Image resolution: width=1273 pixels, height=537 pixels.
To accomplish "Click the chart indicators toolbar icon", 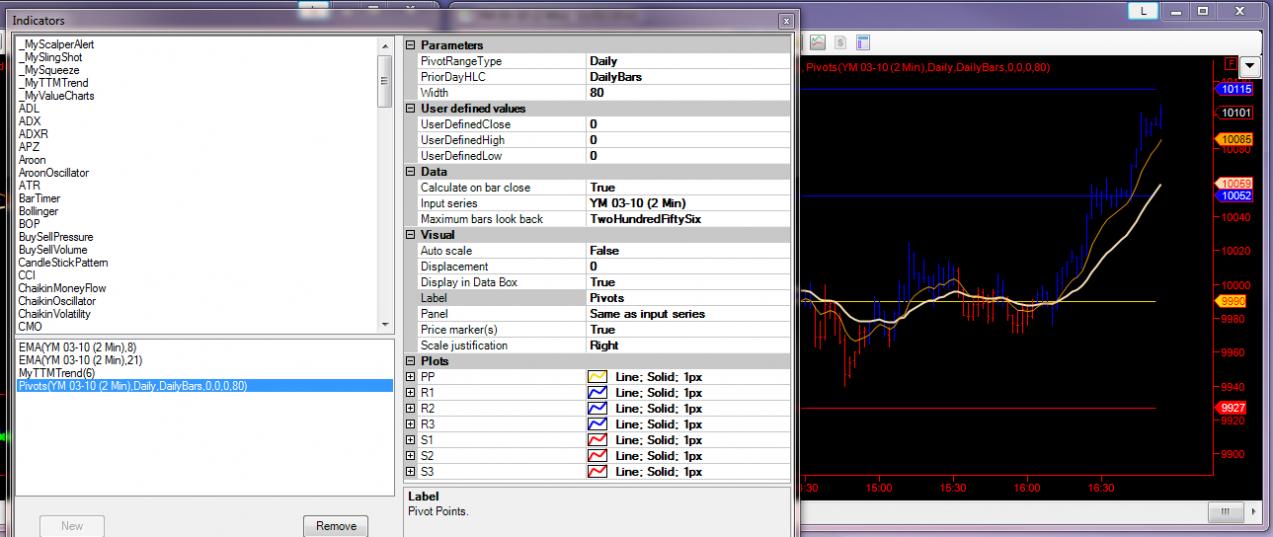I will [x=818, y=42].
